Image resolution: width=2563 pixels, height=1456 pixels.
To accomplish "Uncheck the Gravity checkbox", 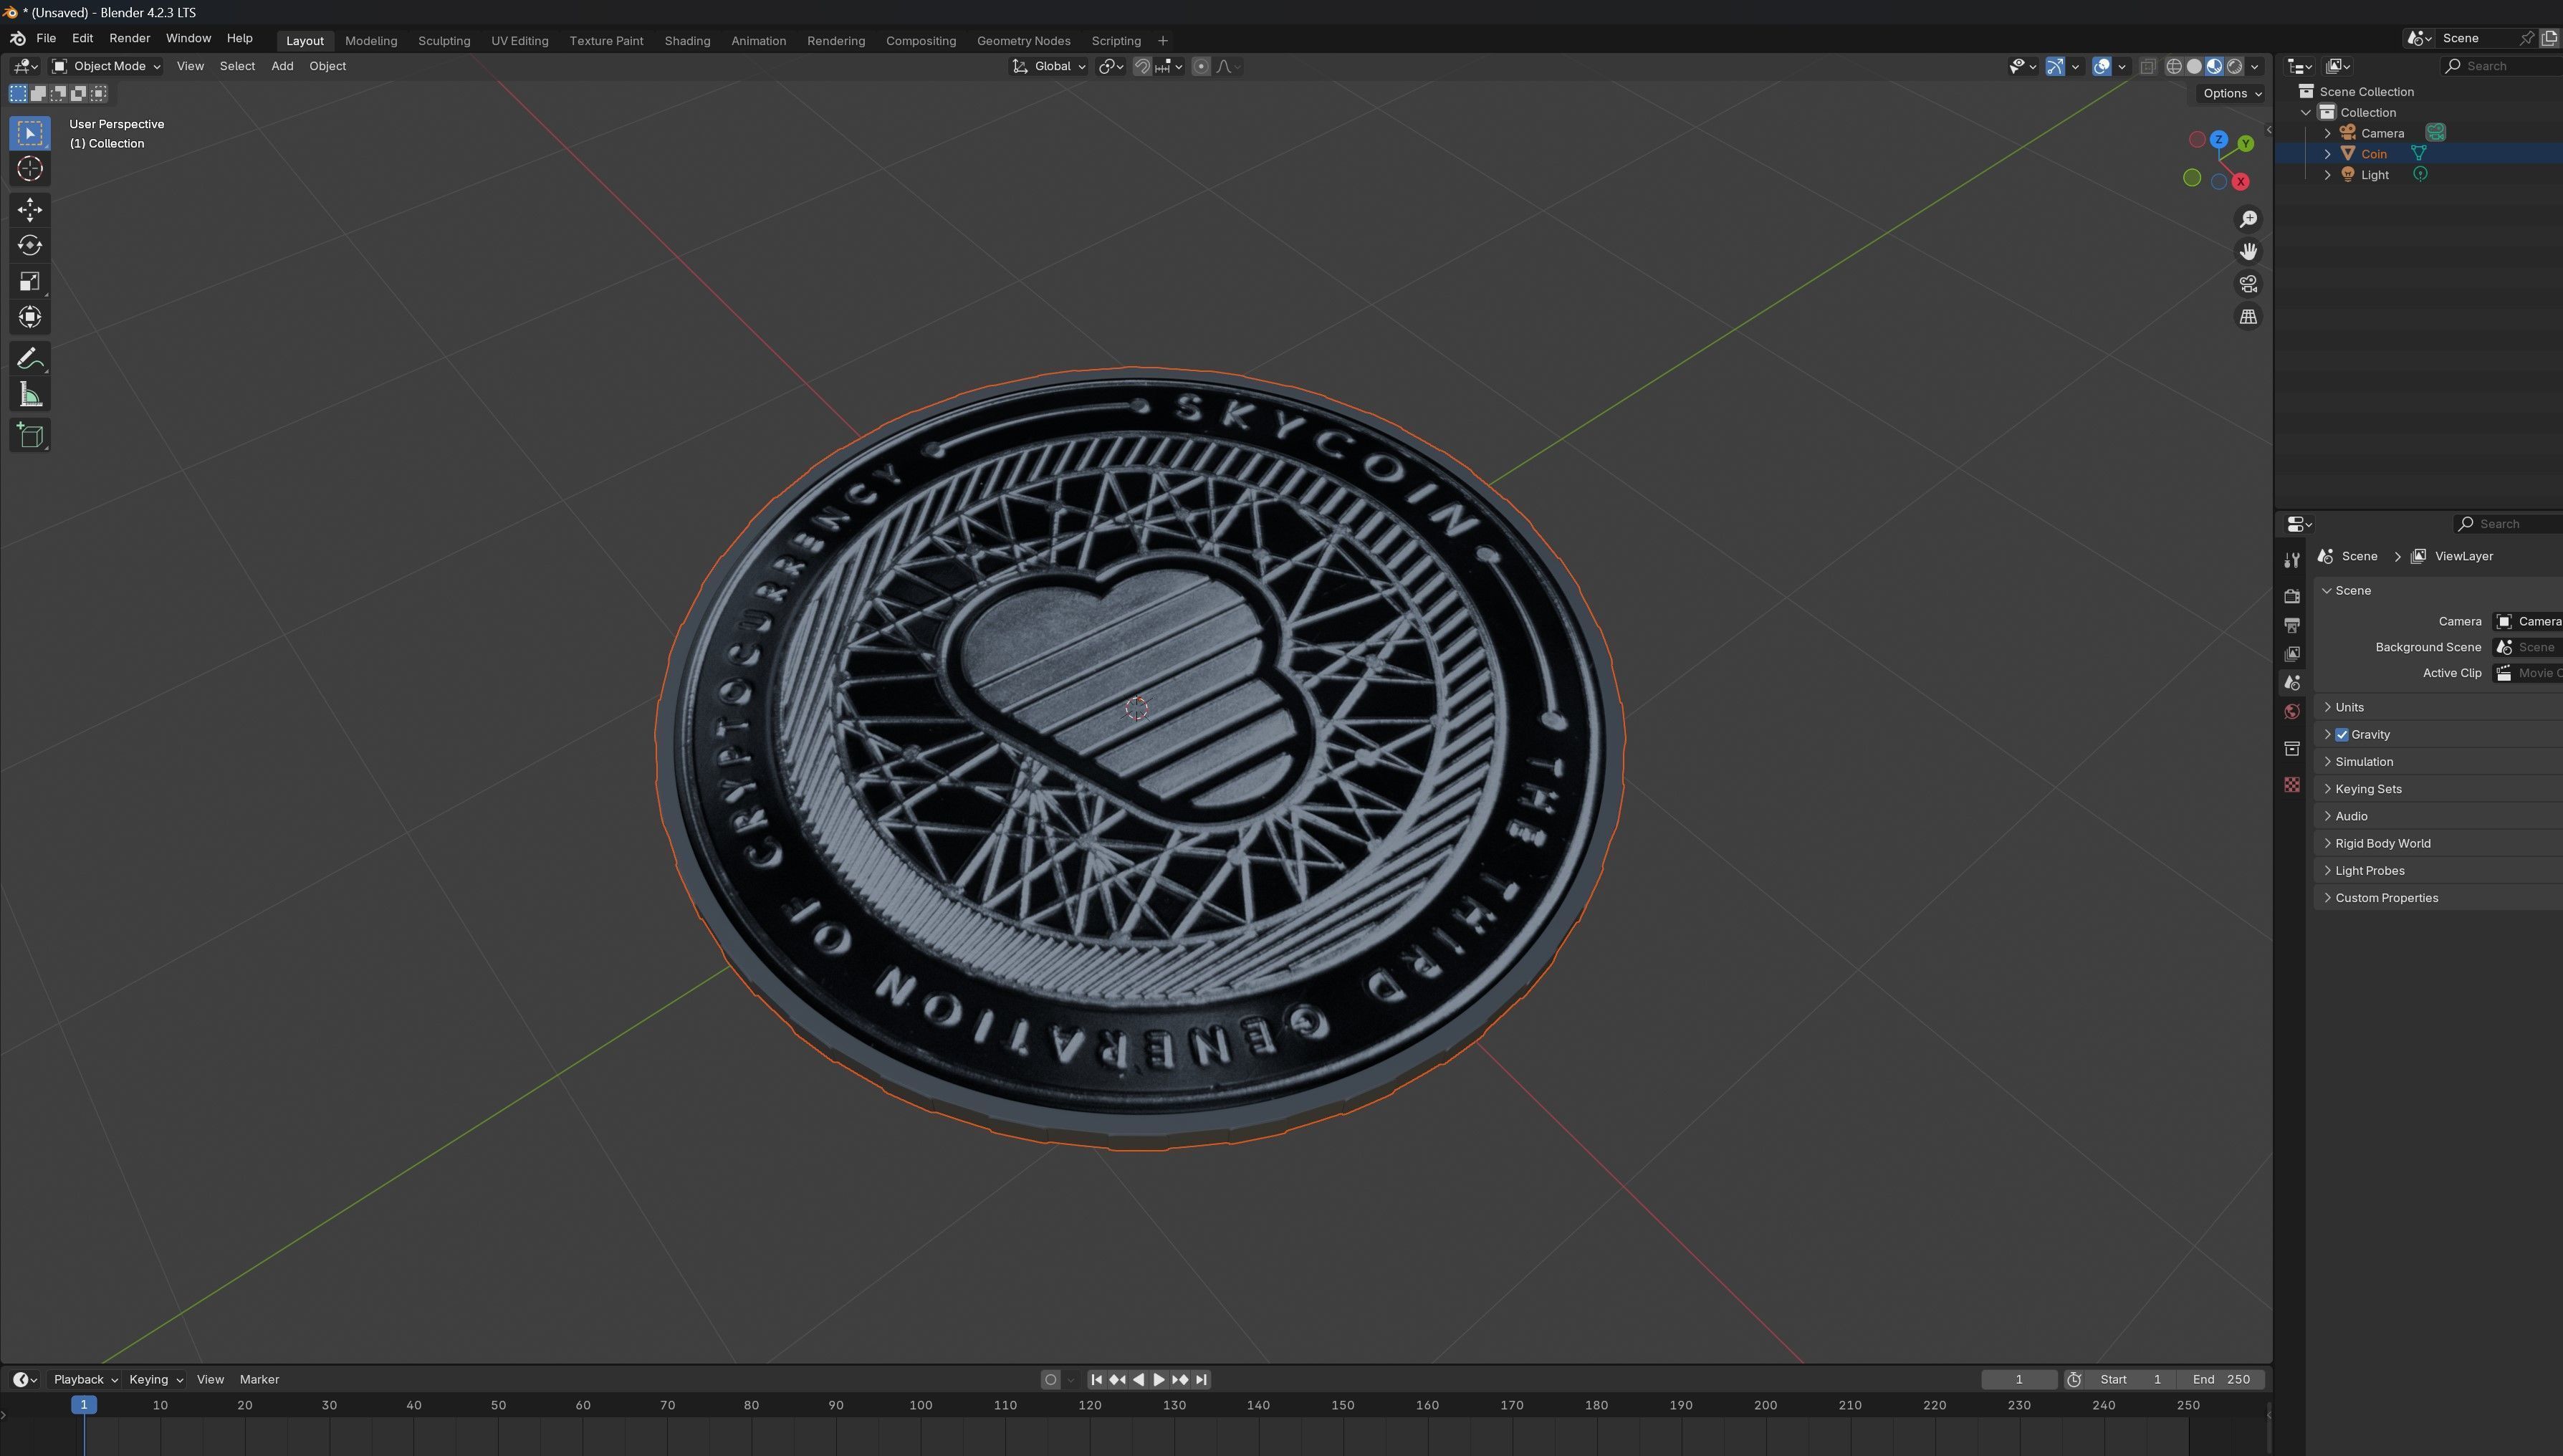I will pos(2342,734).
